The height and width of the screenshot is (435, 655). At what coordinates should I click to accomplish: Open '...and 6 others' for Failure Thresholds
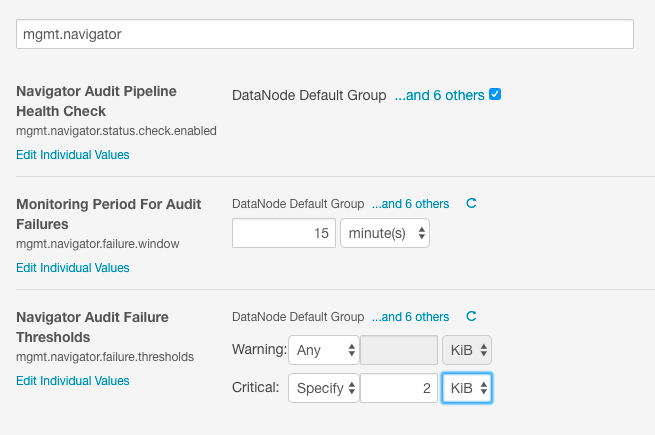pos(410,317)
